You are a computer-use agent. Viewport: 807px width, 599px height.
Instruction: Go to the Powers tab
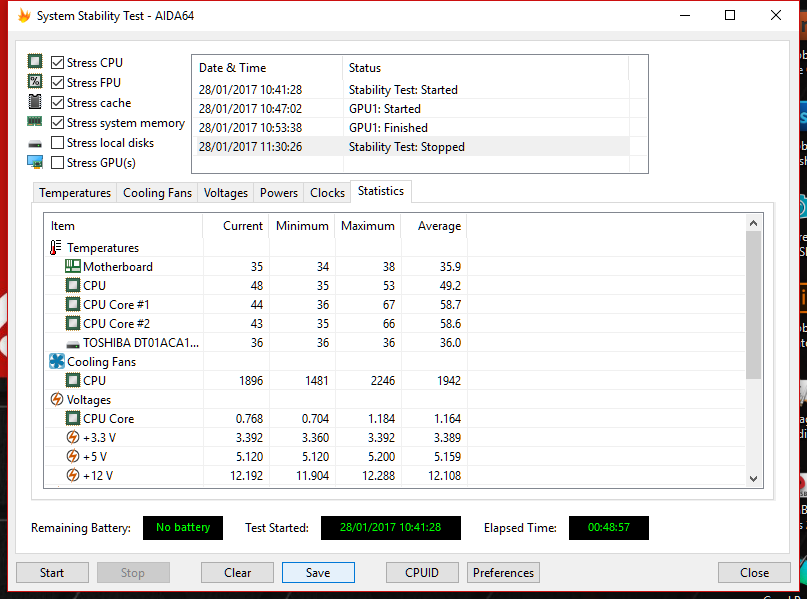click(x=278, y=193)
